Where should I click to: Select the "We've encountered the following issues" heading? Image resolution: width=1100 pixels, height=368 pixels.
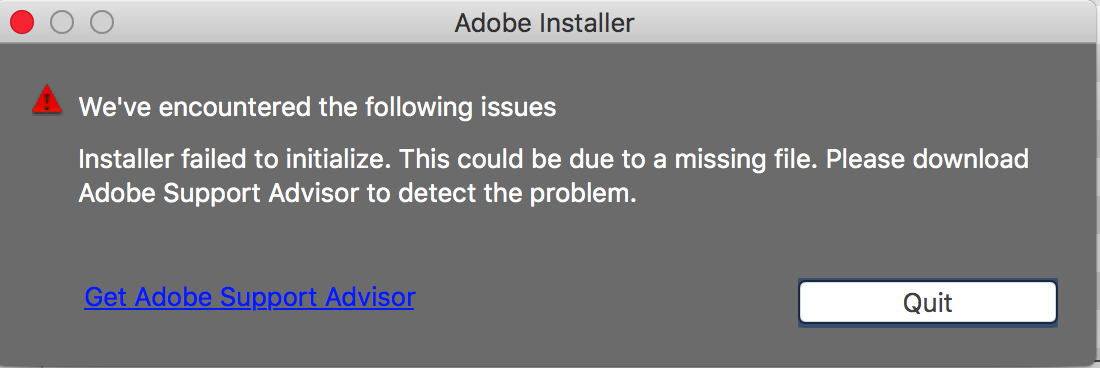[x=317, y=107]
